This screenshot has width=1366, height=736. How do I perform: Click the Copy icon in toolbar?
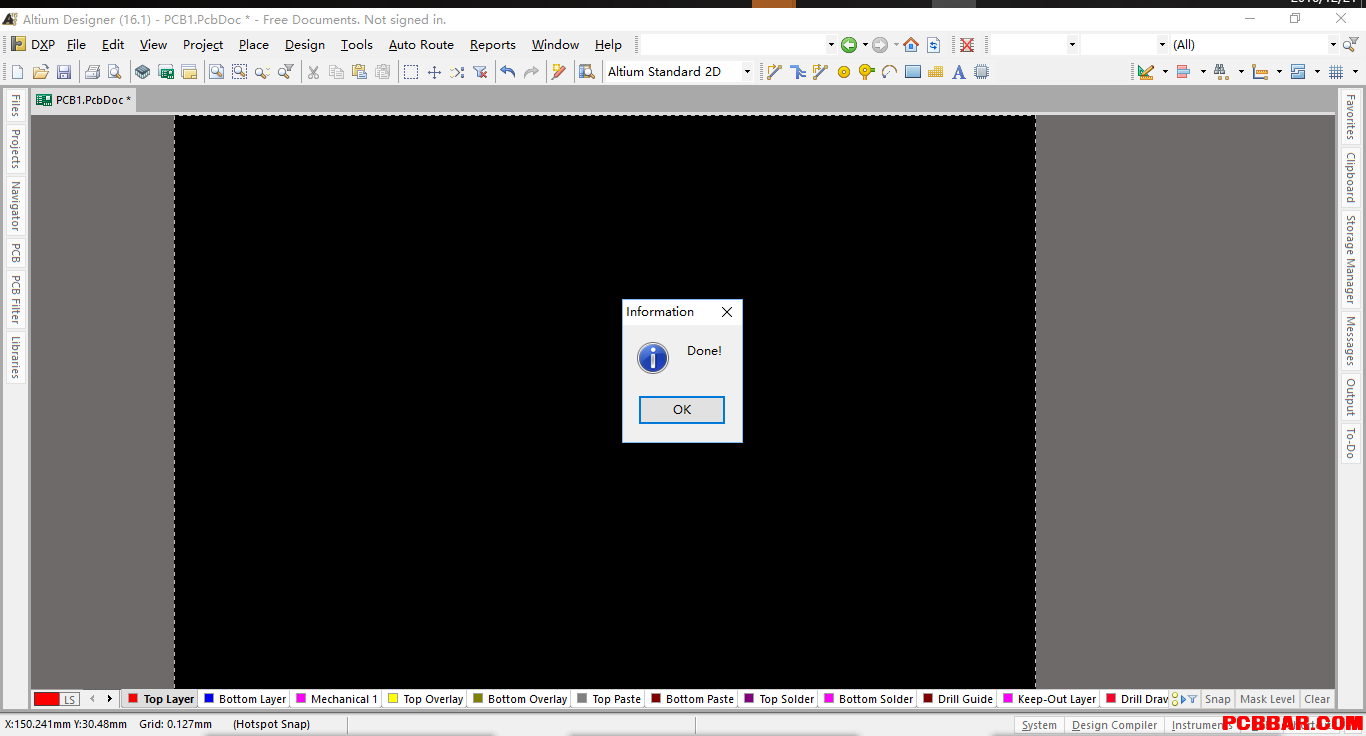(336, 72)
